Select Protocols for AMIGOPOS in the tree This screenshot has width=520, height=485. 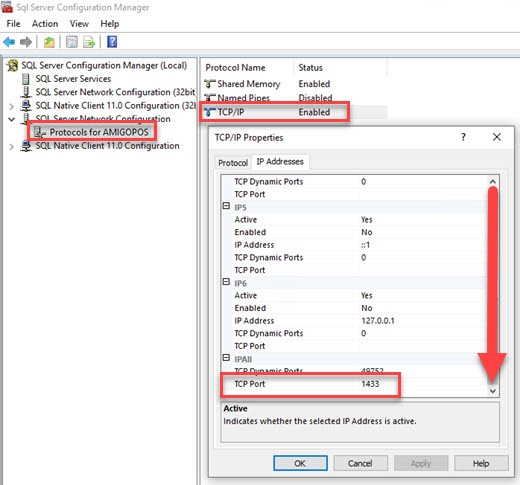tap(99, 132)
